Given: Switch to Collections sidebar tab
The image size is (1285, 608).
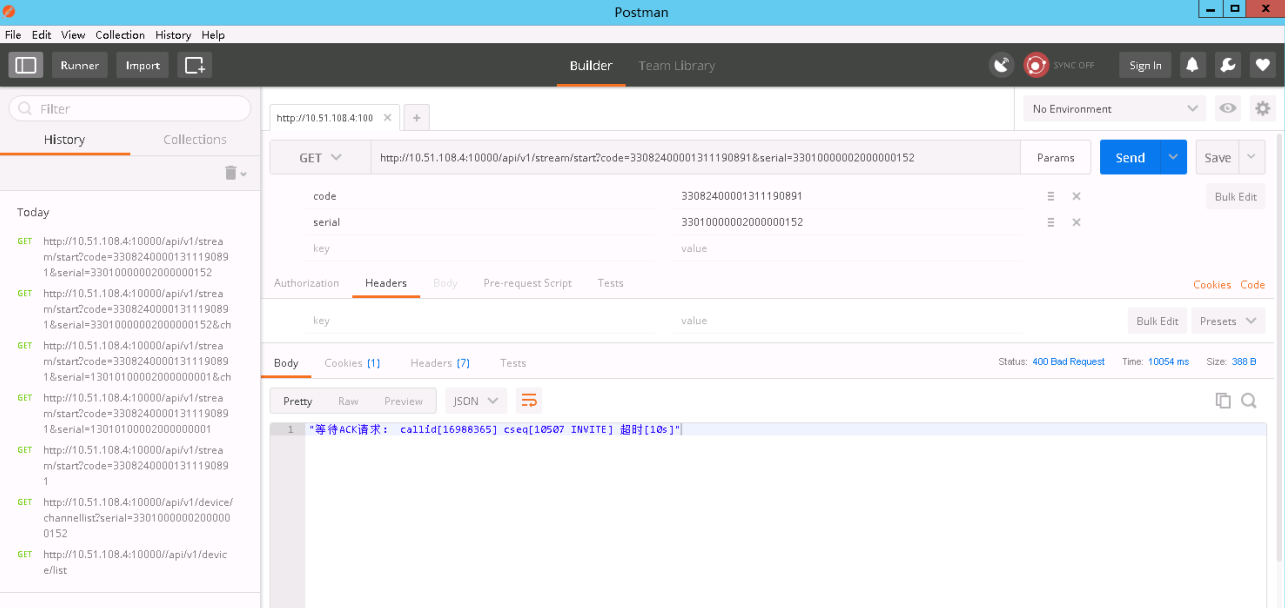Looking at the screenshot, I should point(195,139).
